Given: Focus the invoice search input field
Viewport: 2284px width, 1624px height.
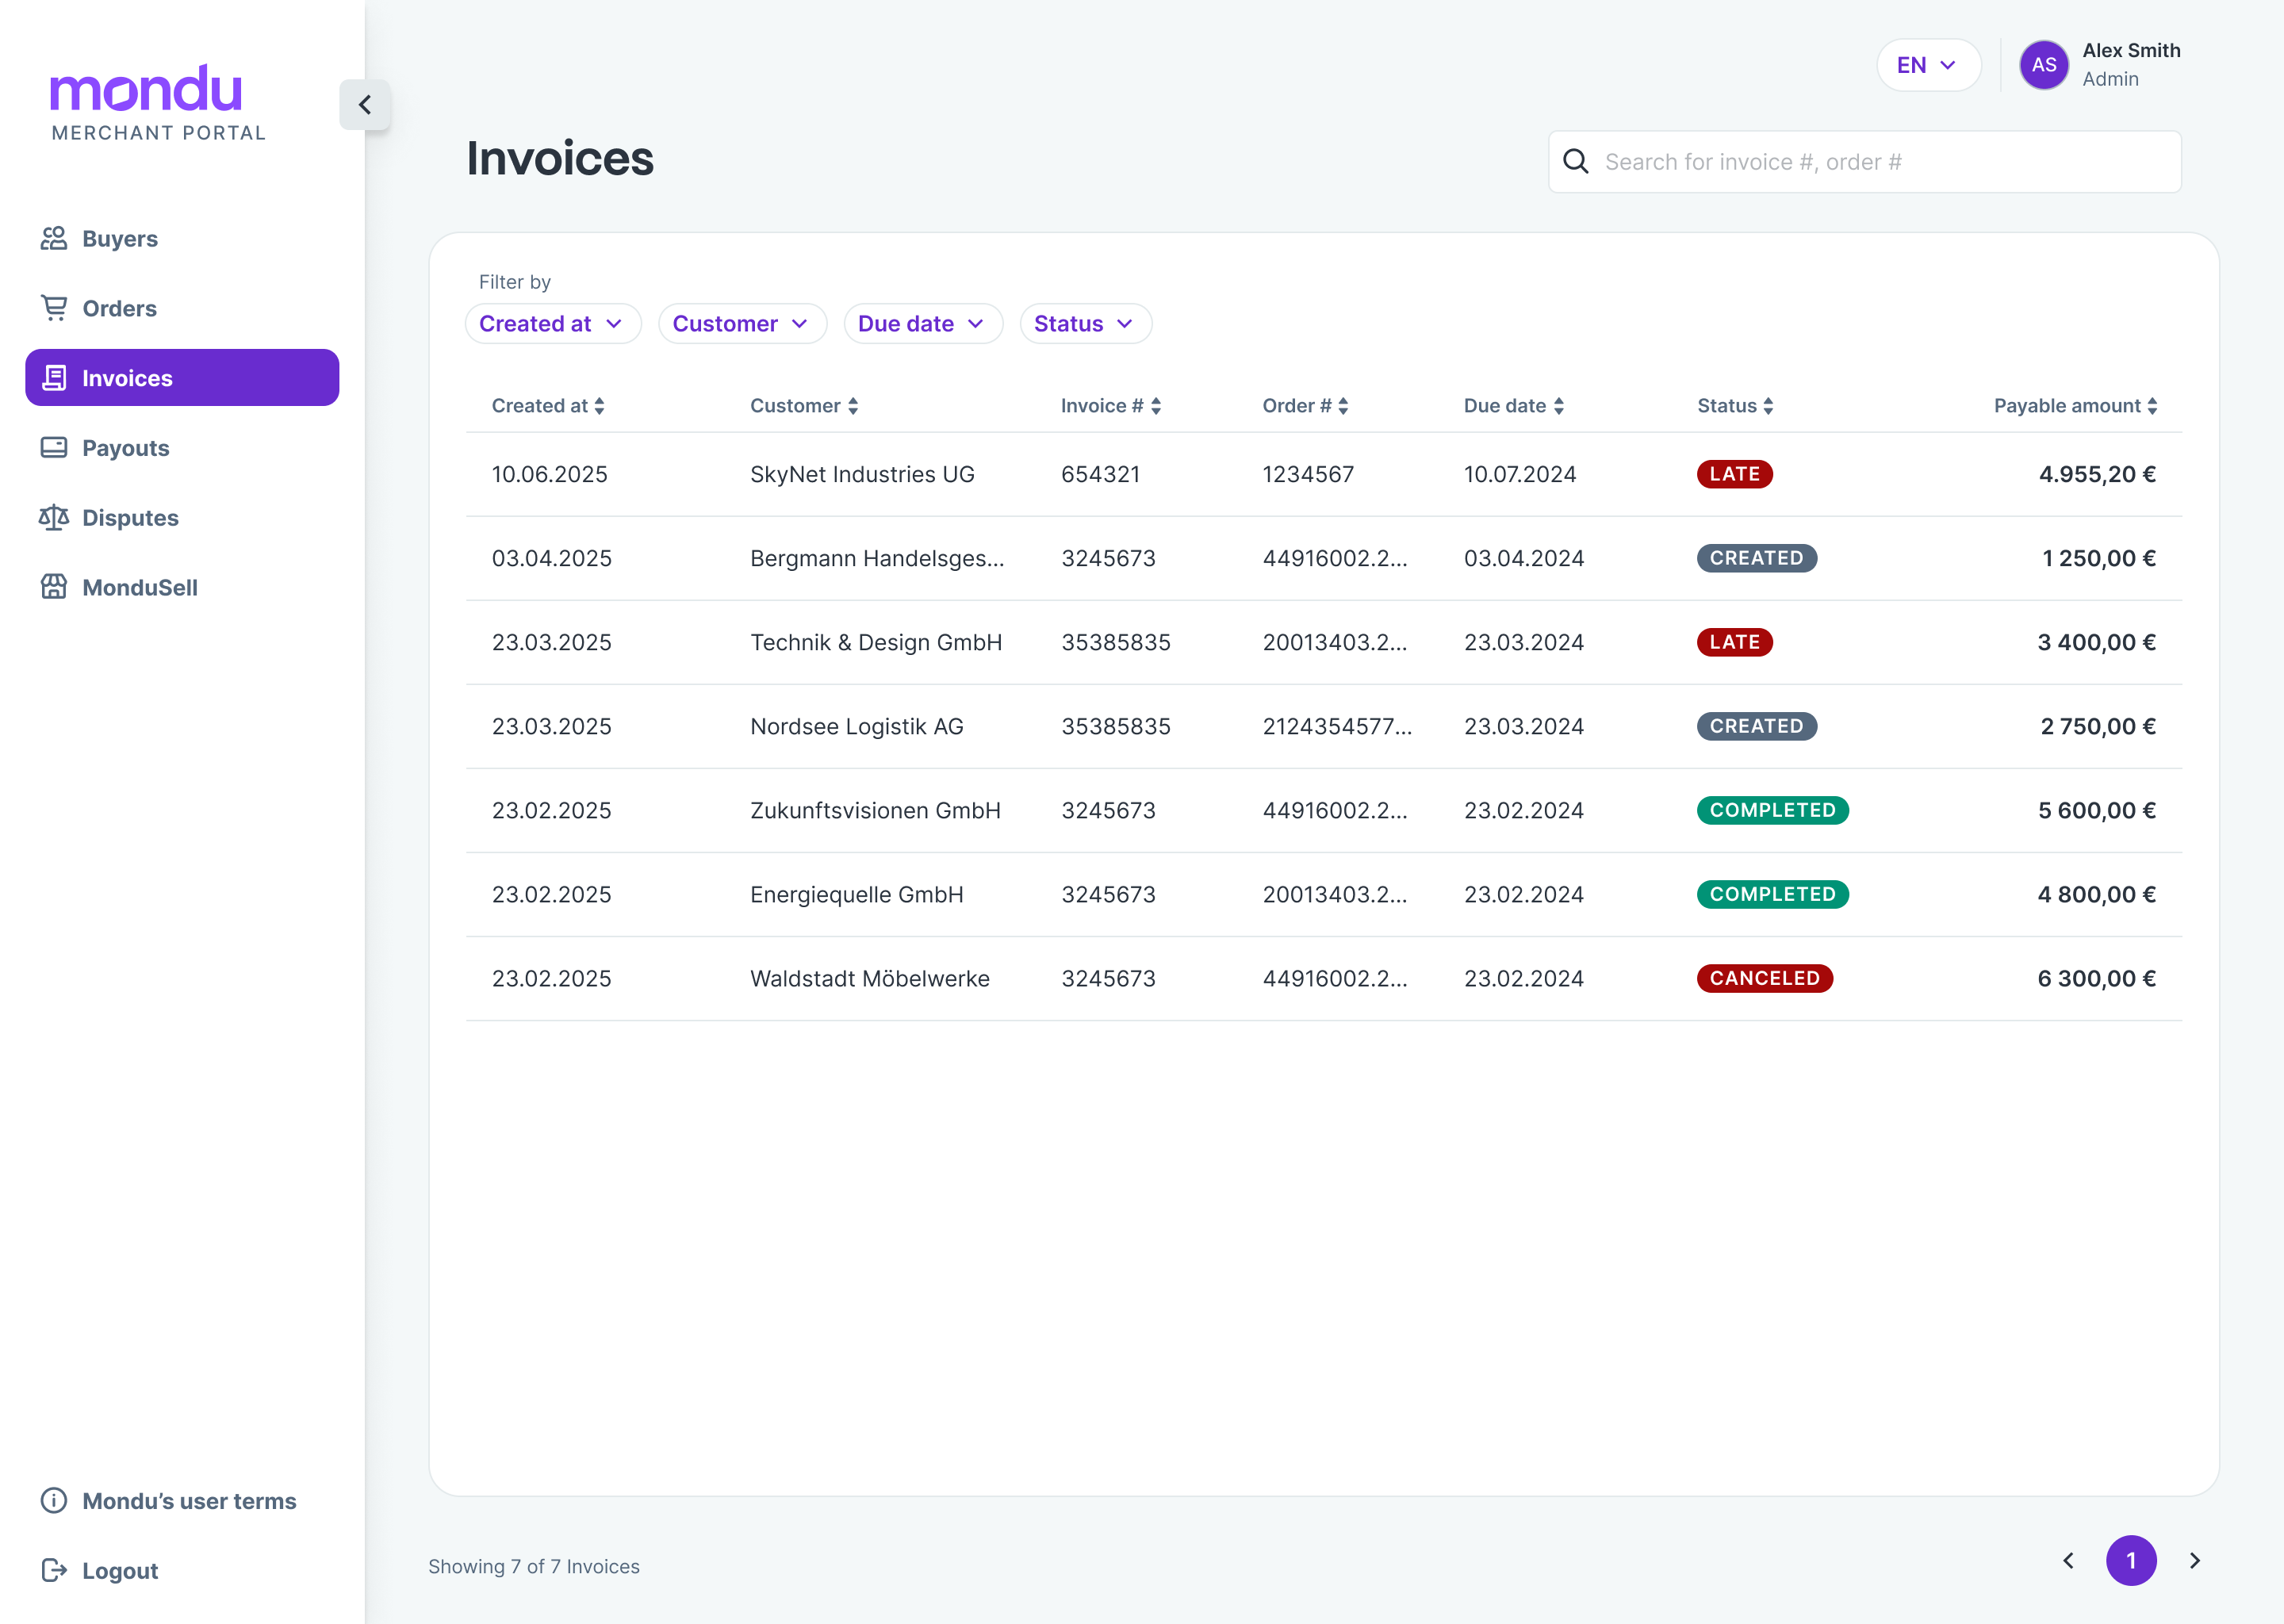Looking at the screenshot, I should coord(1880,162).
